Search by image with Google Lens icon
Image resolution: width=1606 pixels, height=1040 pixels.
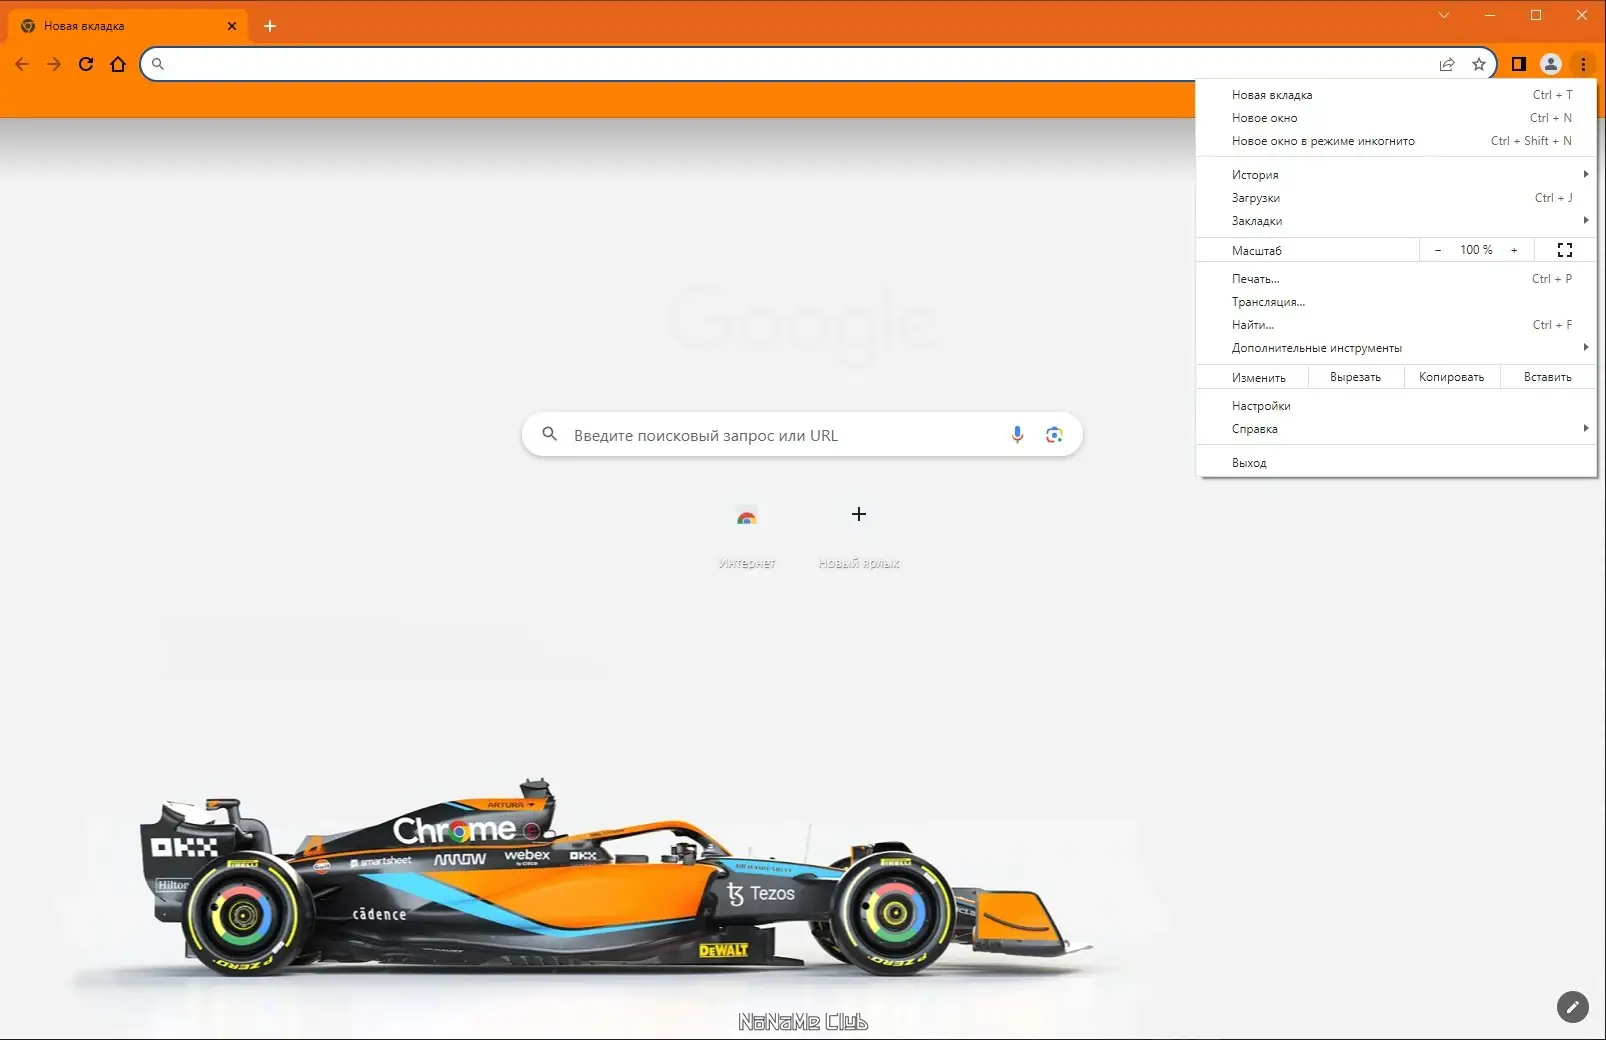[1054, 435]
